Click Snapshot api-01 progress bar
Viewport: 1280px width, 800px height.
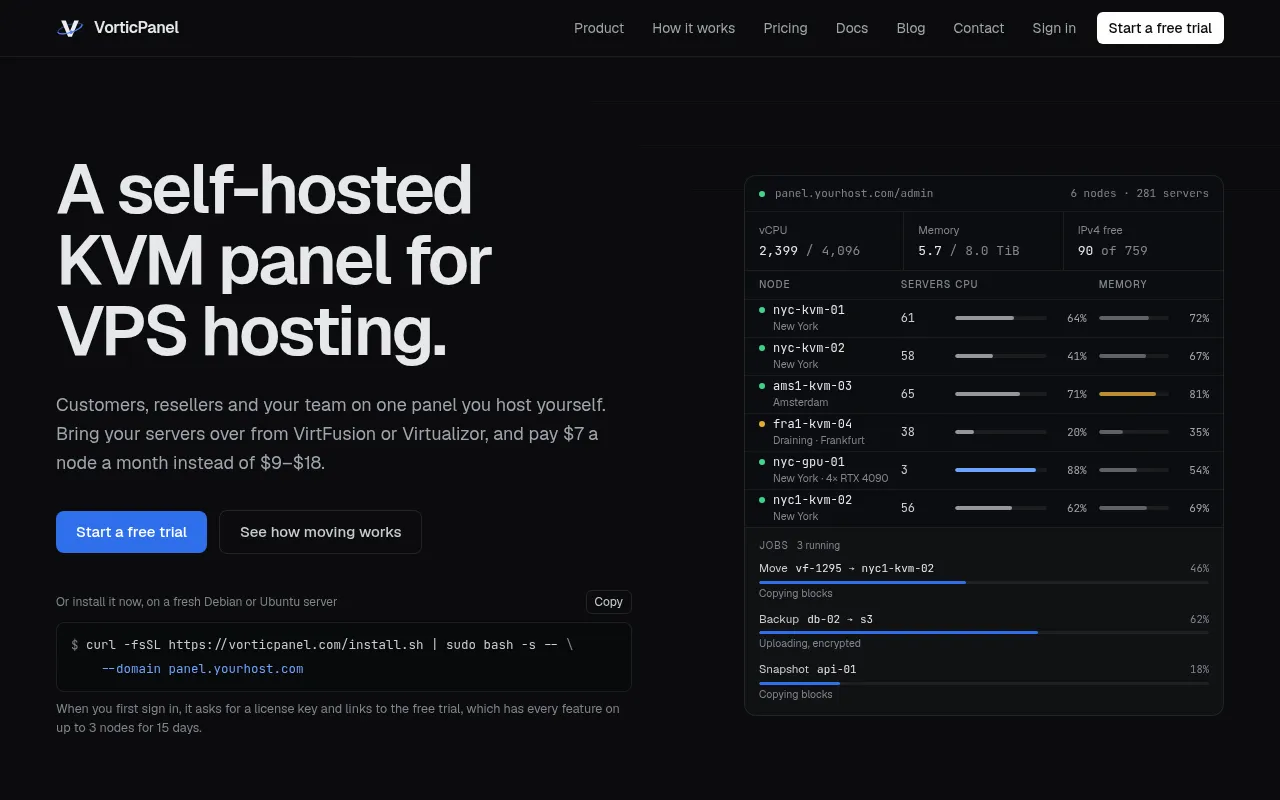(984, 683)
